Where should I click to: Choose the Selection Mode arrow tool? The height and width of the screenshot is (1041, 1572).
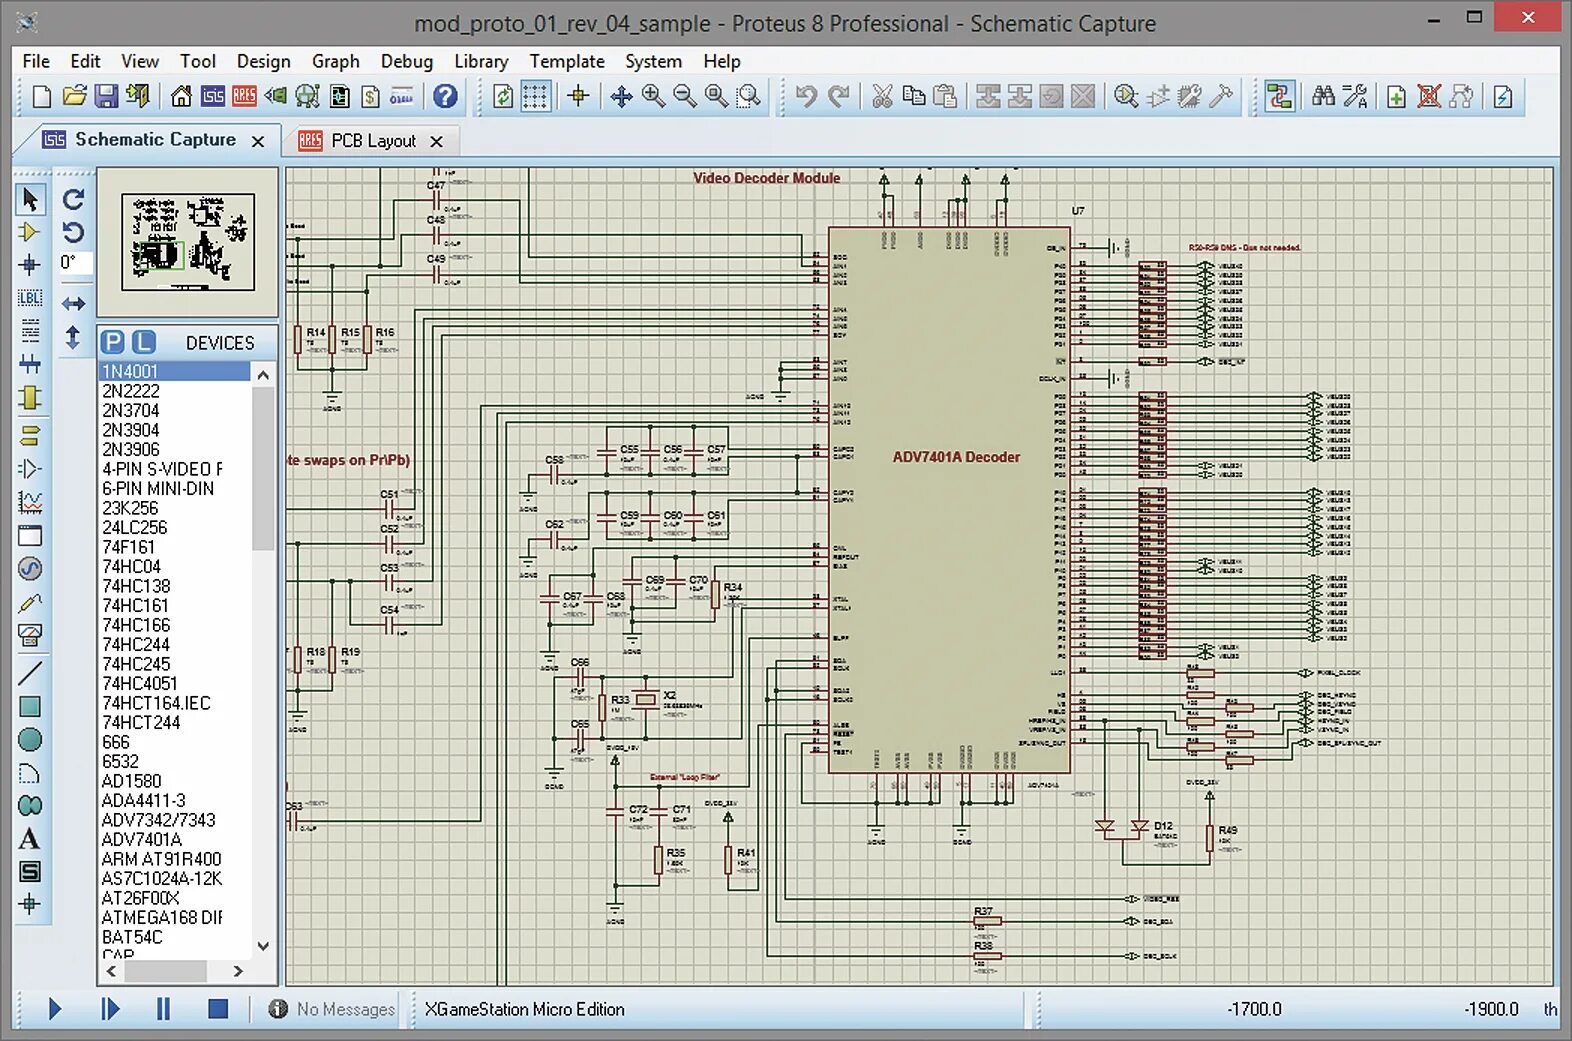point(30,200)
